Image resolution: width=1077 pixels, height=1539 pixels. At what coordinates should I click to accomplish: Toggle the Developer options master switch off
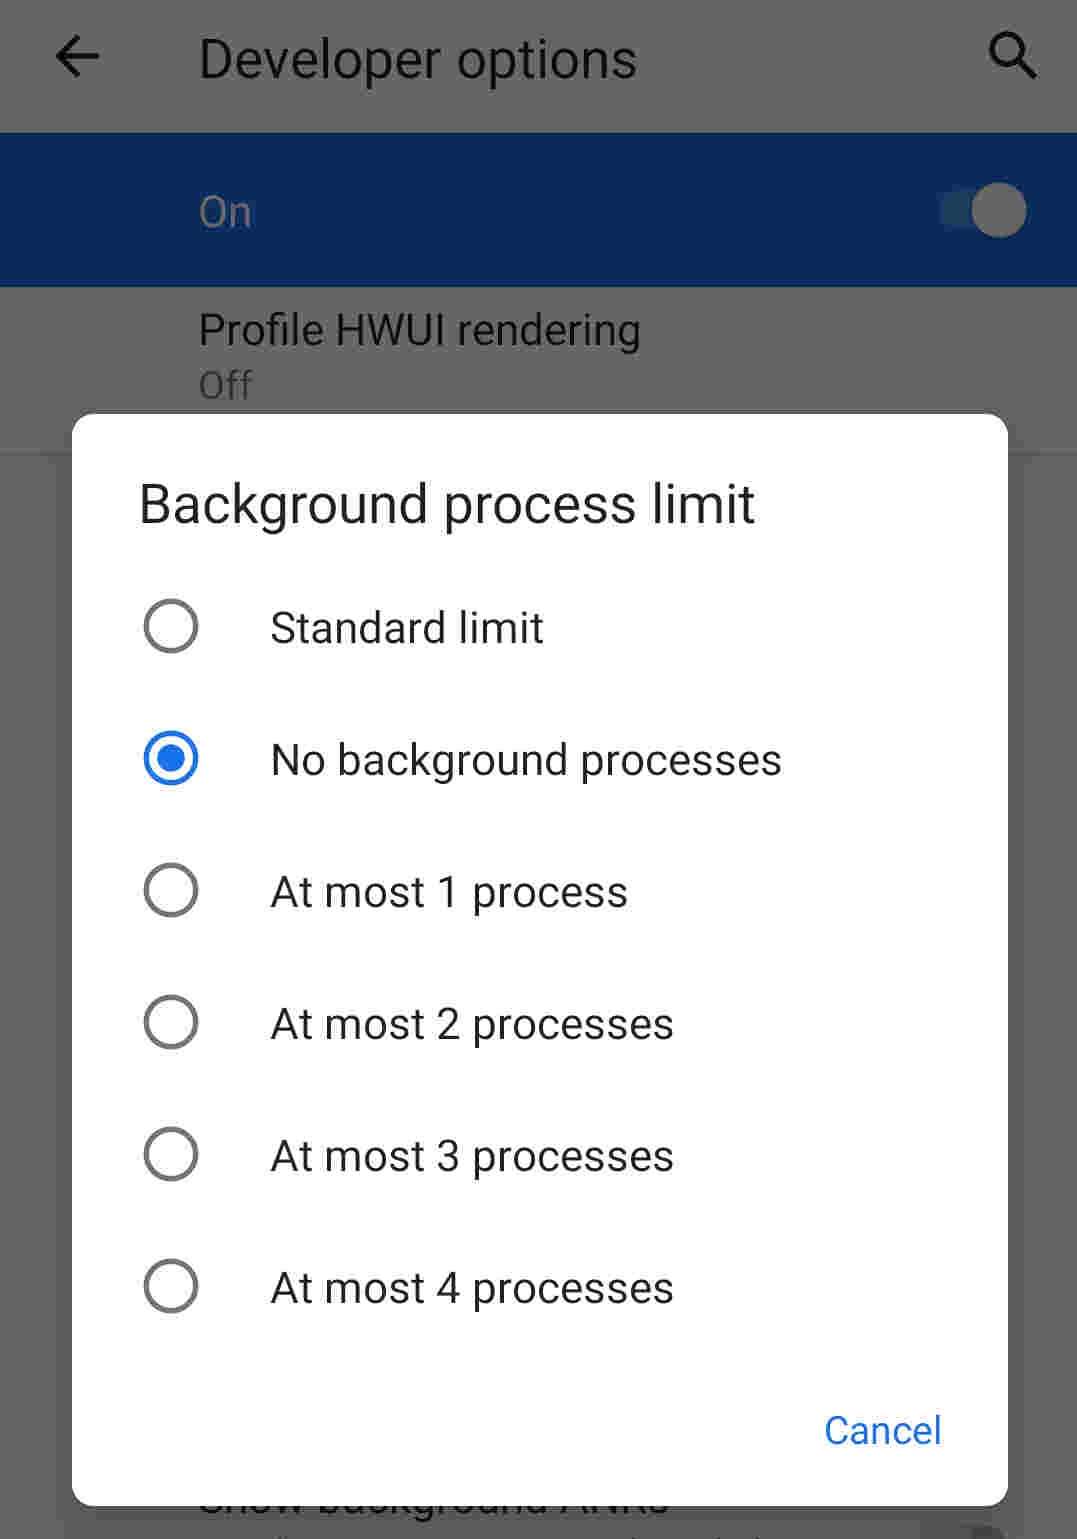click(x=982, y=210)
